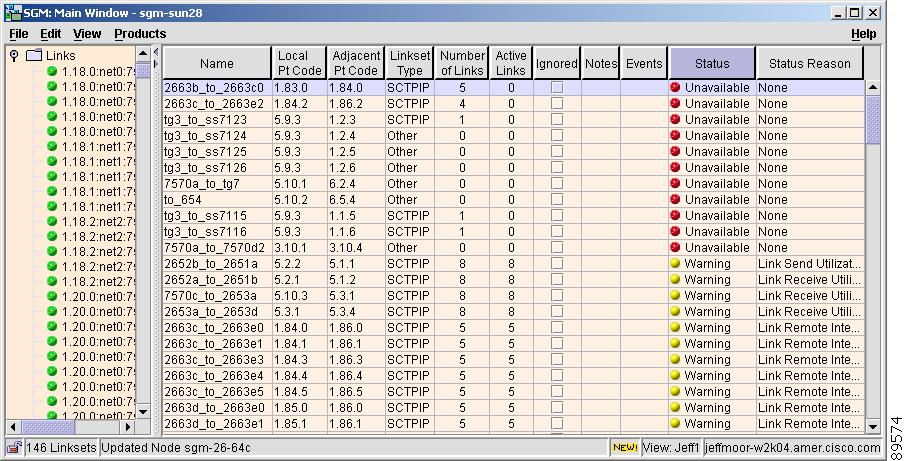This screenshot has width=905, height=461.
Task: Collapse the Links tree node handle
Action: (14, 56)
